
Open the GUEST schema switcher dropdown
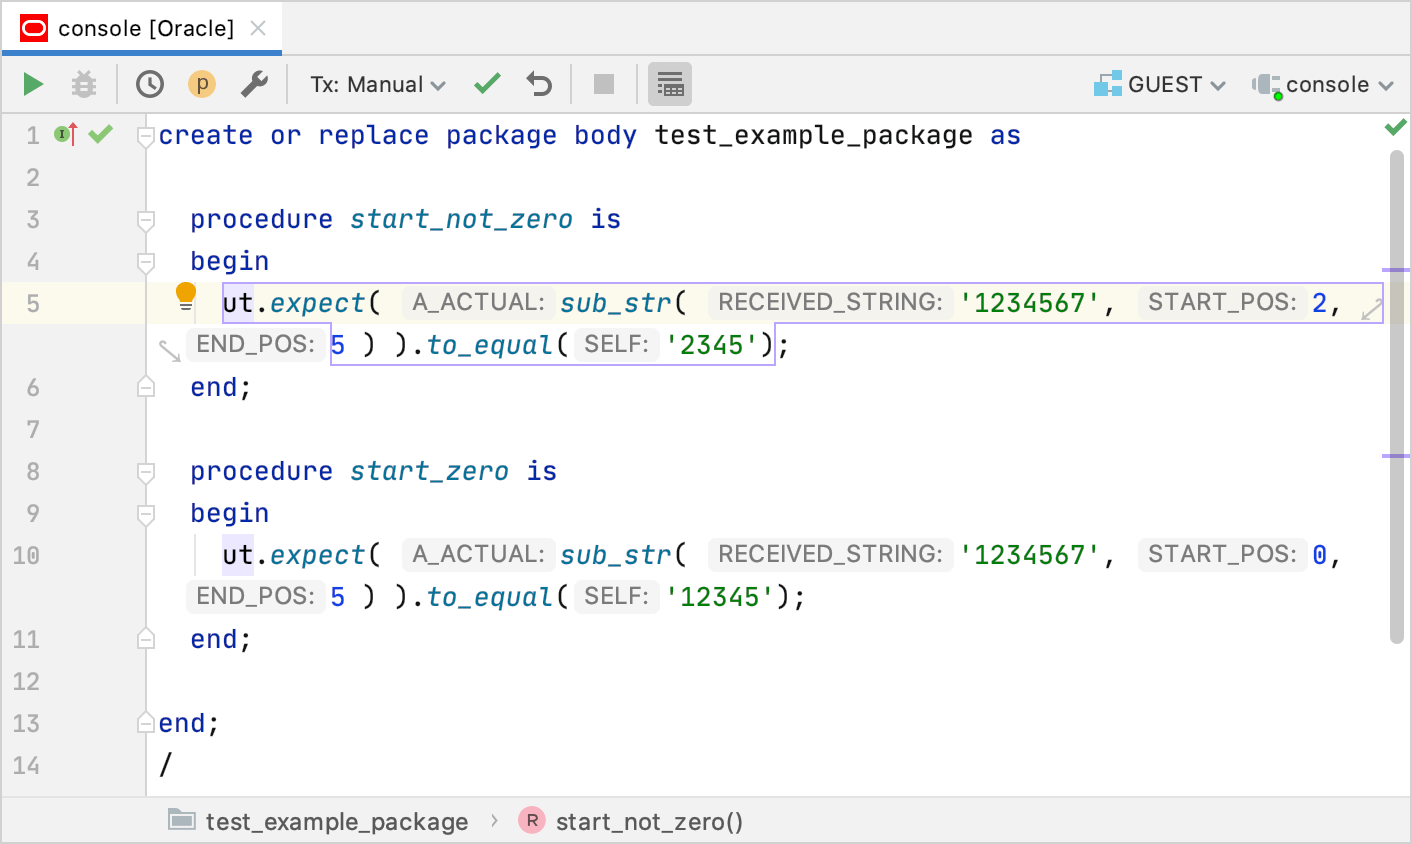coord(1160,84)
